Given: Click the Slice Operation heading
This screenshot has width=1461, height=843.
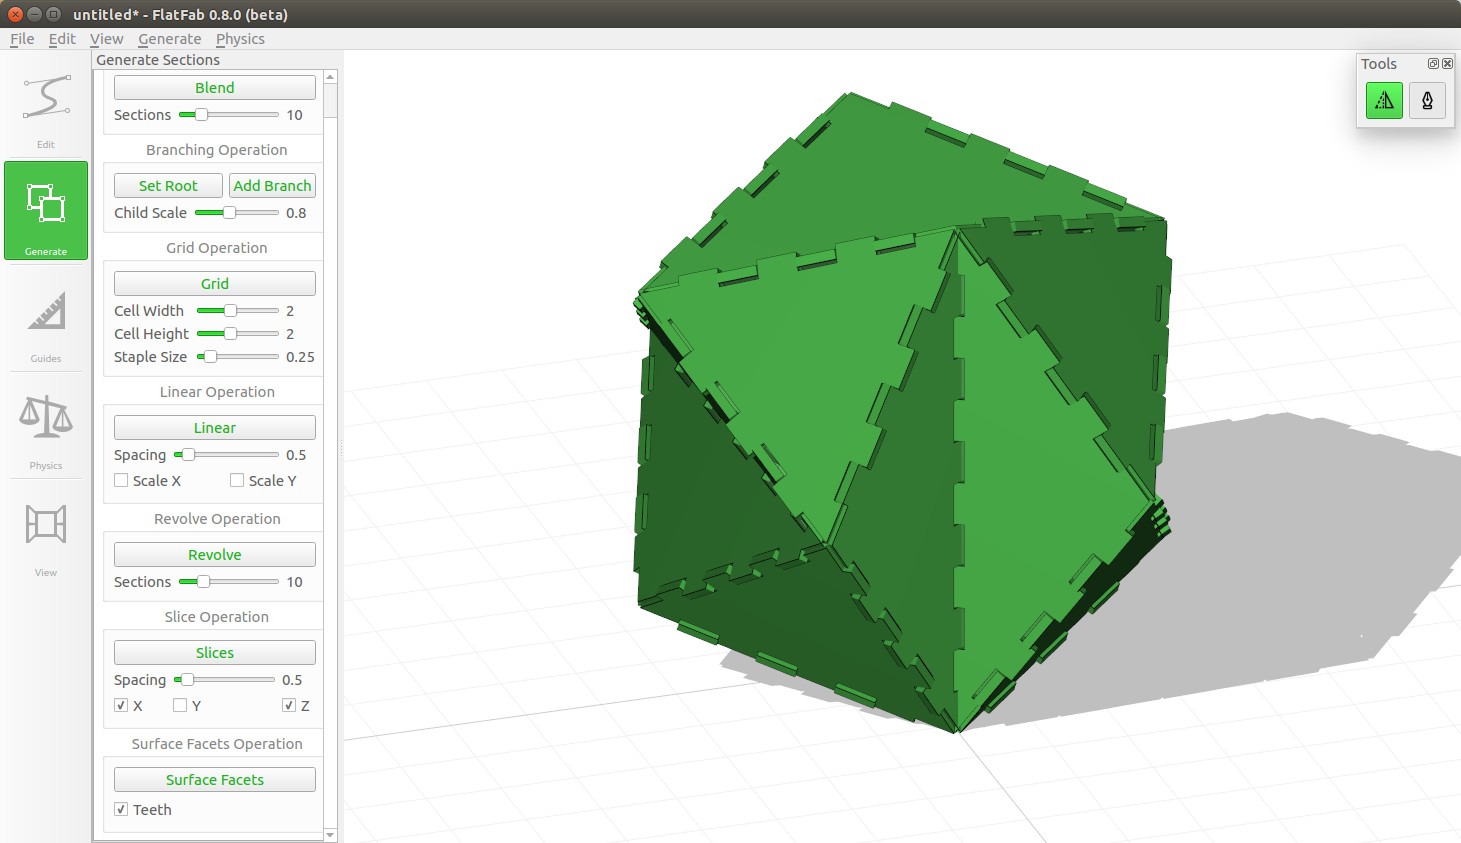Looking at the screenshot, I should pos(217,617).
